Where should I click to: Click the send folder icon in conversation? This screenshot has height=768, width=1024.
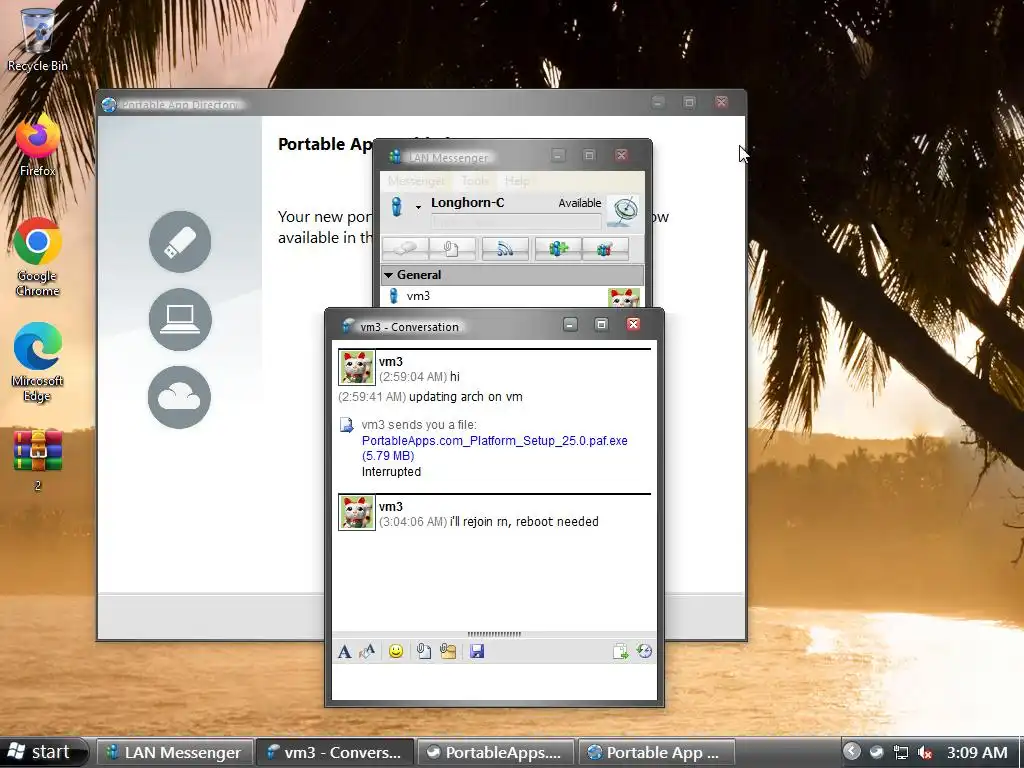[448, 651]
